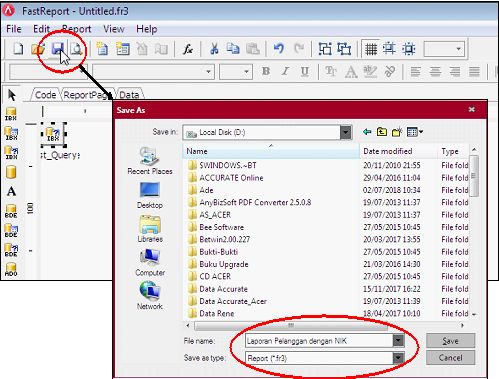Justify text alignment
499x379 pixels.
point(474,71)
